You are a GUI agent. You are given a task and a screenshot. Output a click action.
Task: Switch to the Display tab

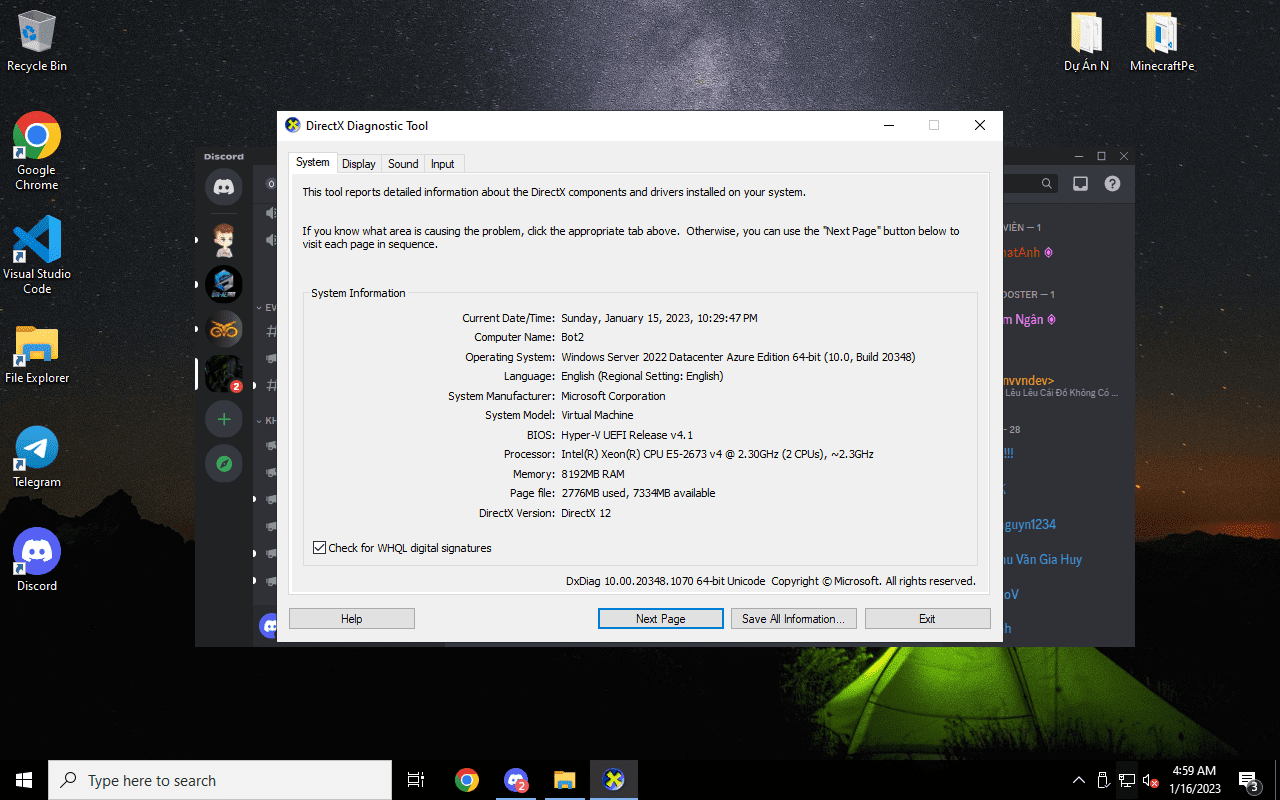point(359,164)
